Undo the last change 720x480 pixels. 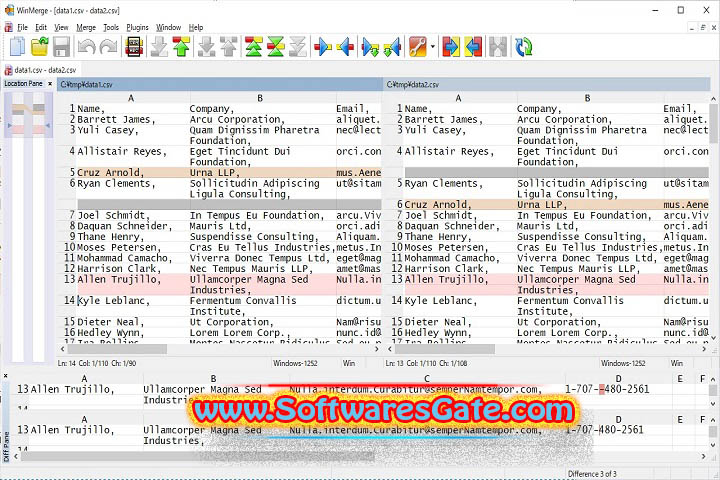coord(86,47)
